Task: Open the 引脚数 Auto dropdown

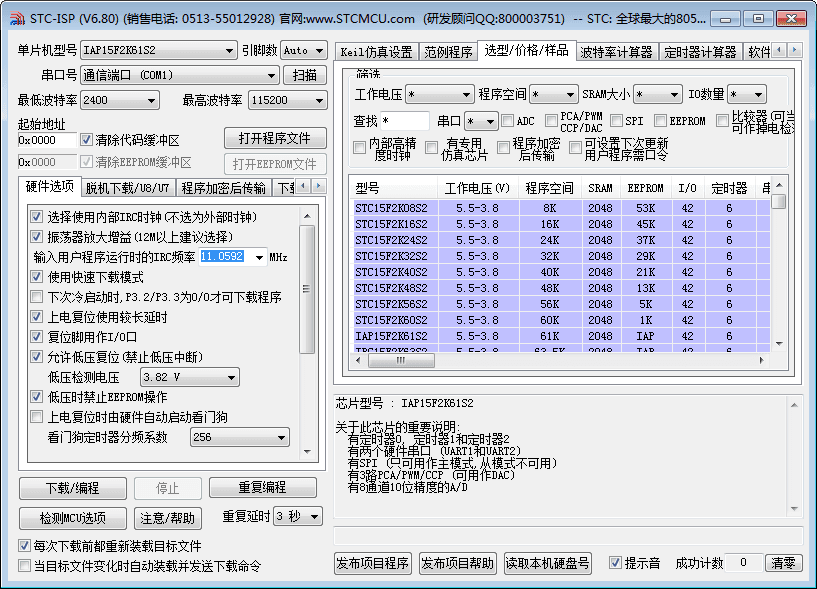Action: pos(304,50)
